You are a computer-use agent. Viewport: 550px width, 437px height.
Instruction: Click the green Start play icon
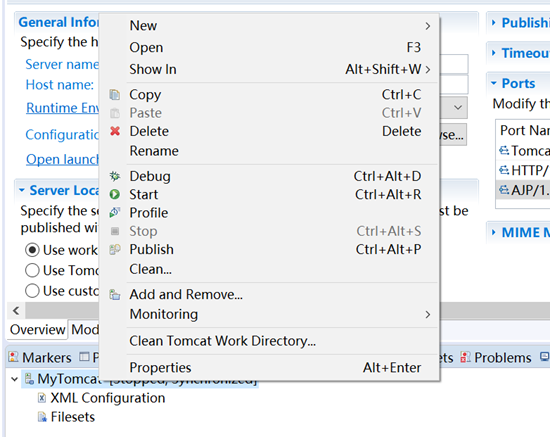coord(114,194)
